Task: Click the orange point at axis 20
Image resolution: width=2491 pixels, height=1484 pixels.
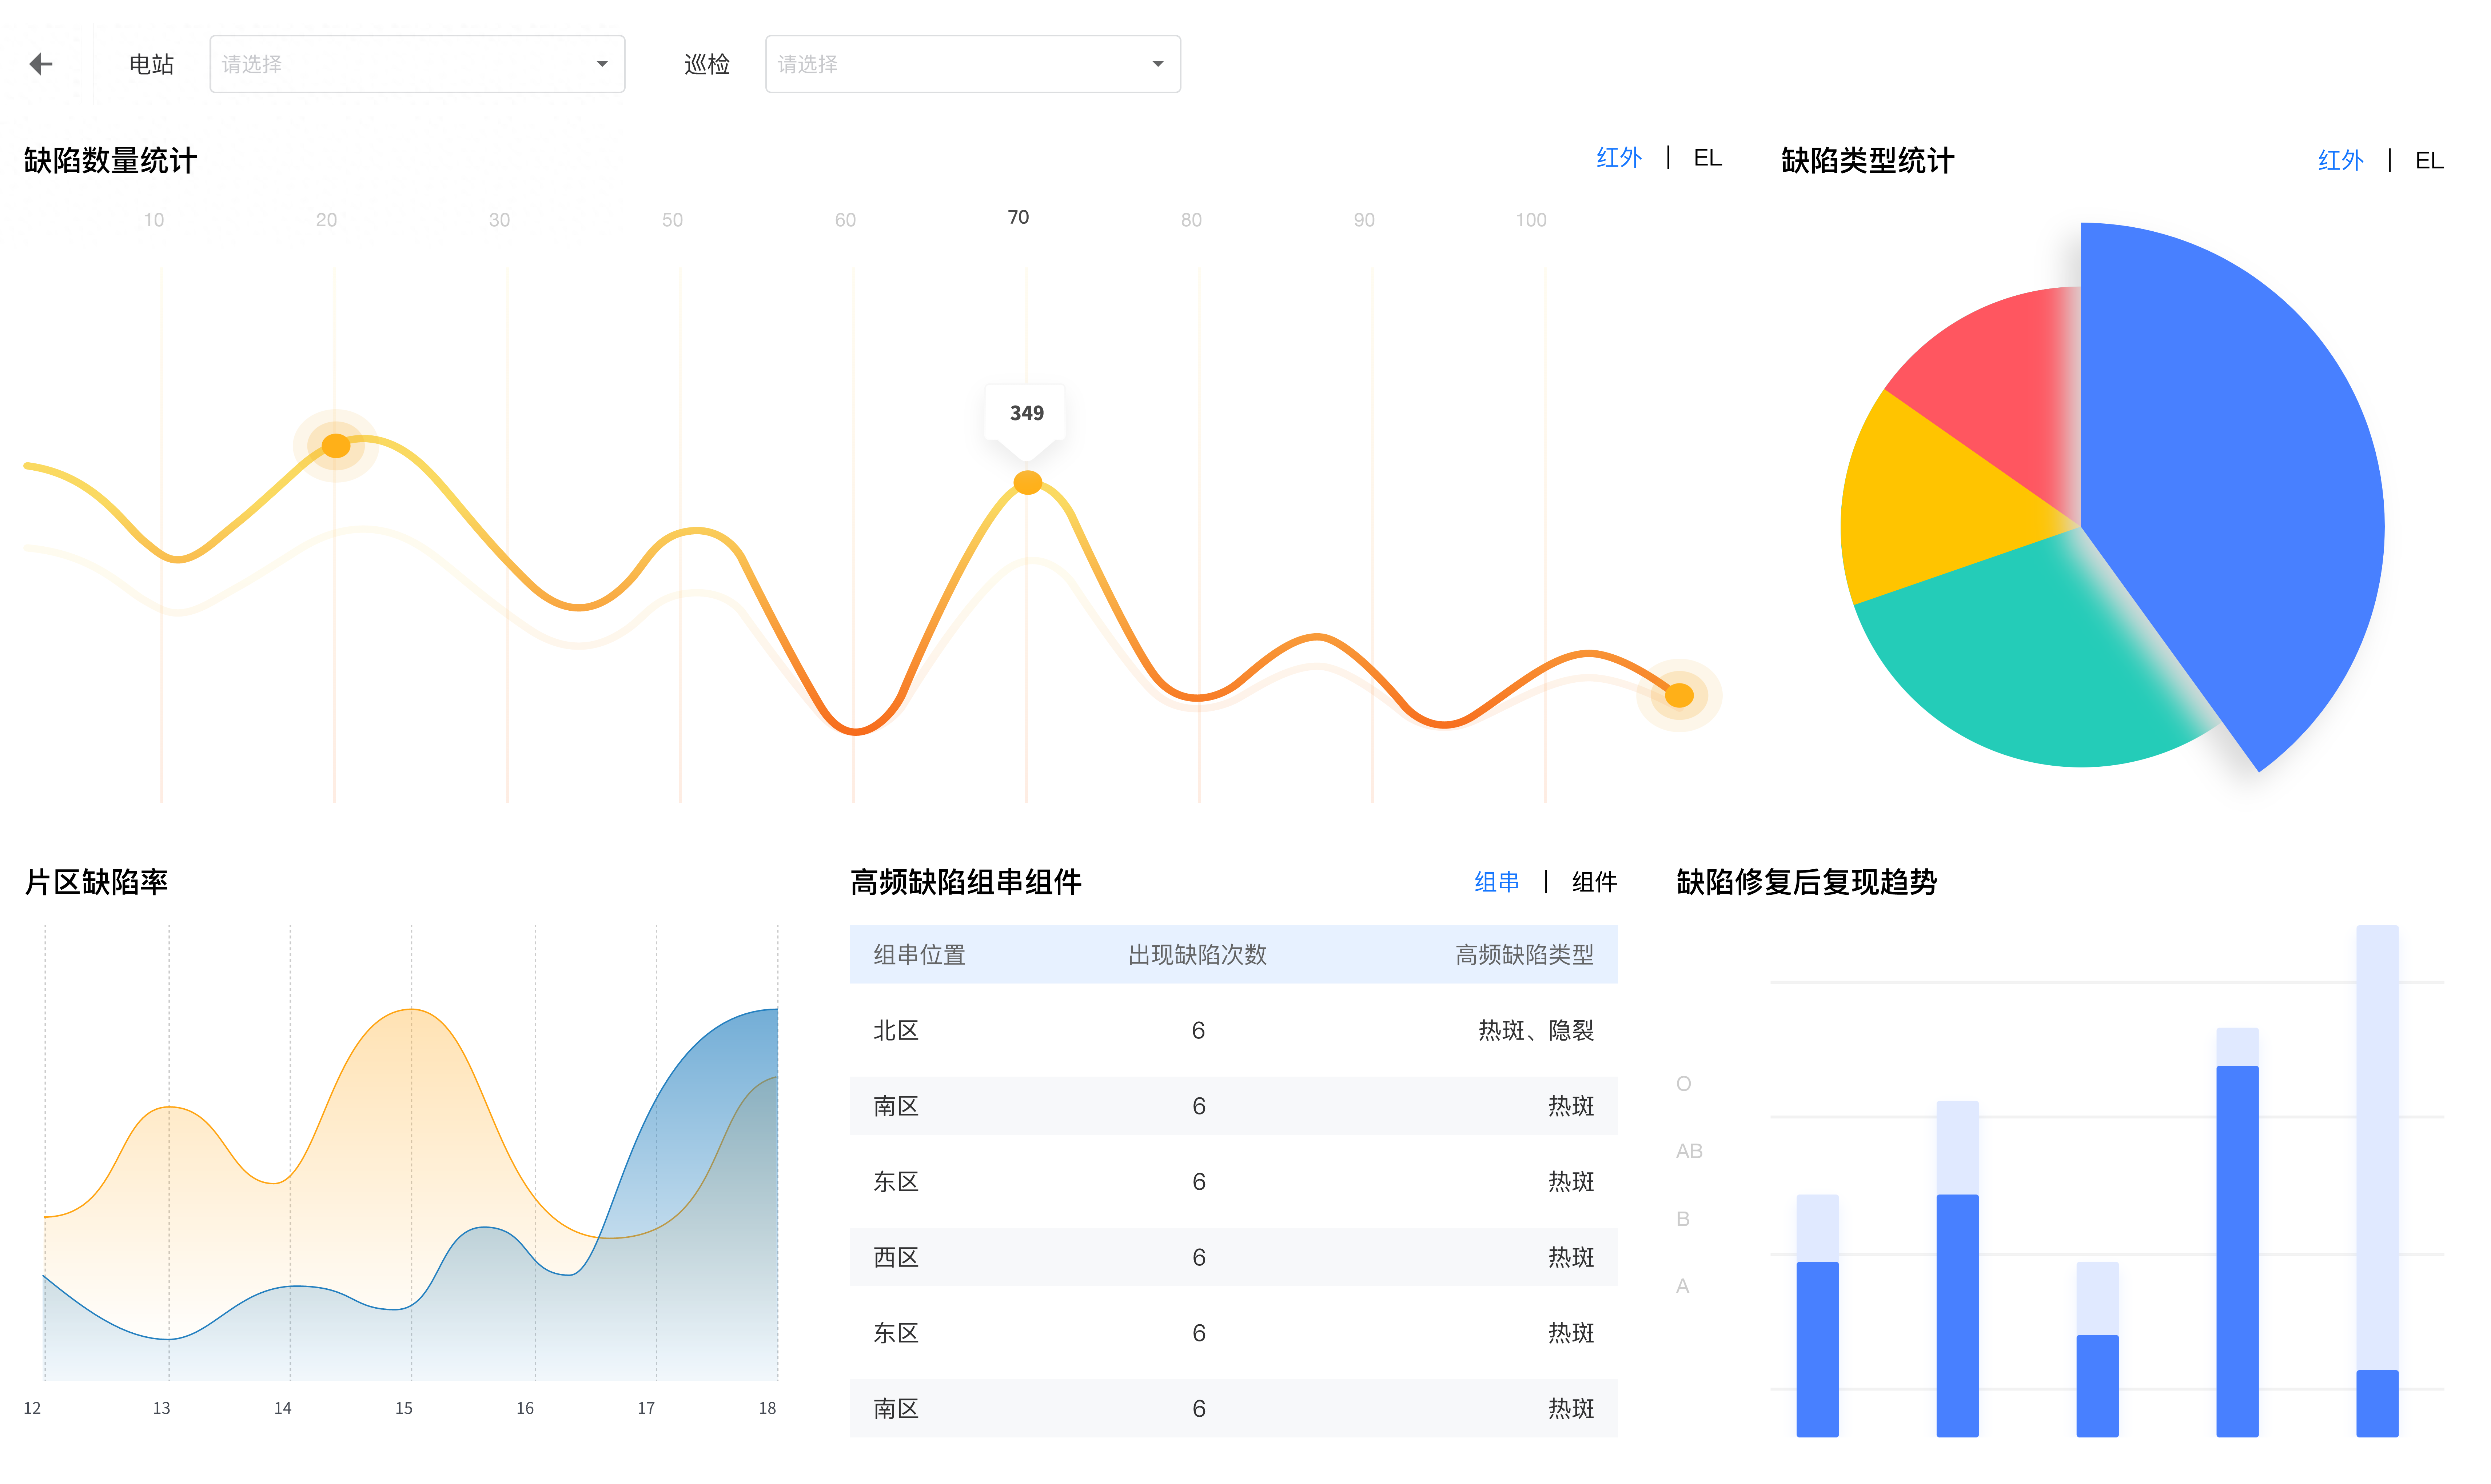Action: tap(336, 446)
